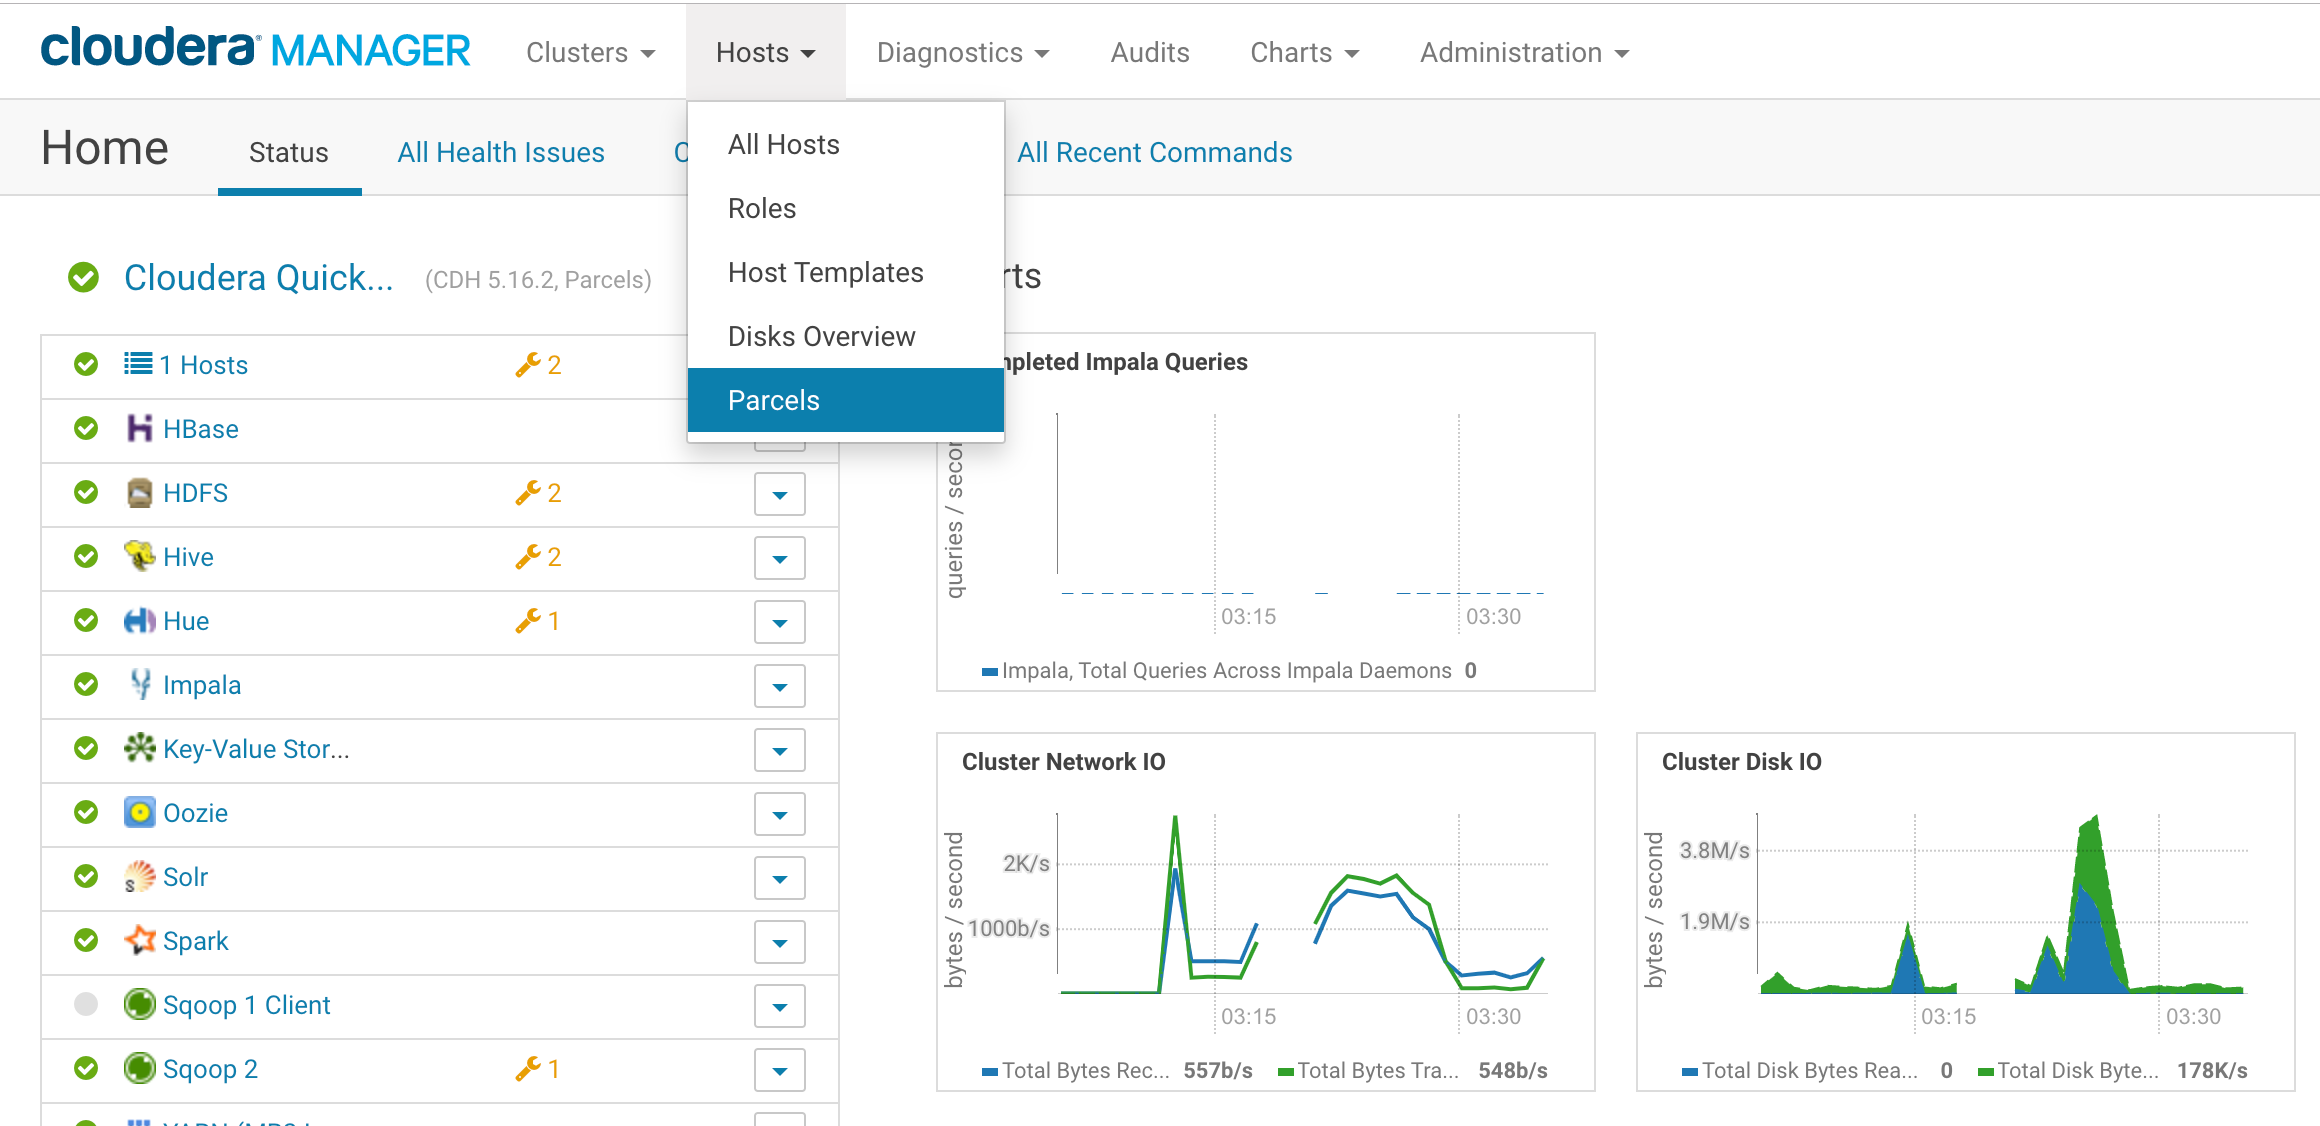
Task: Click the 1 Hosts link
Action: tap(203, 365)
